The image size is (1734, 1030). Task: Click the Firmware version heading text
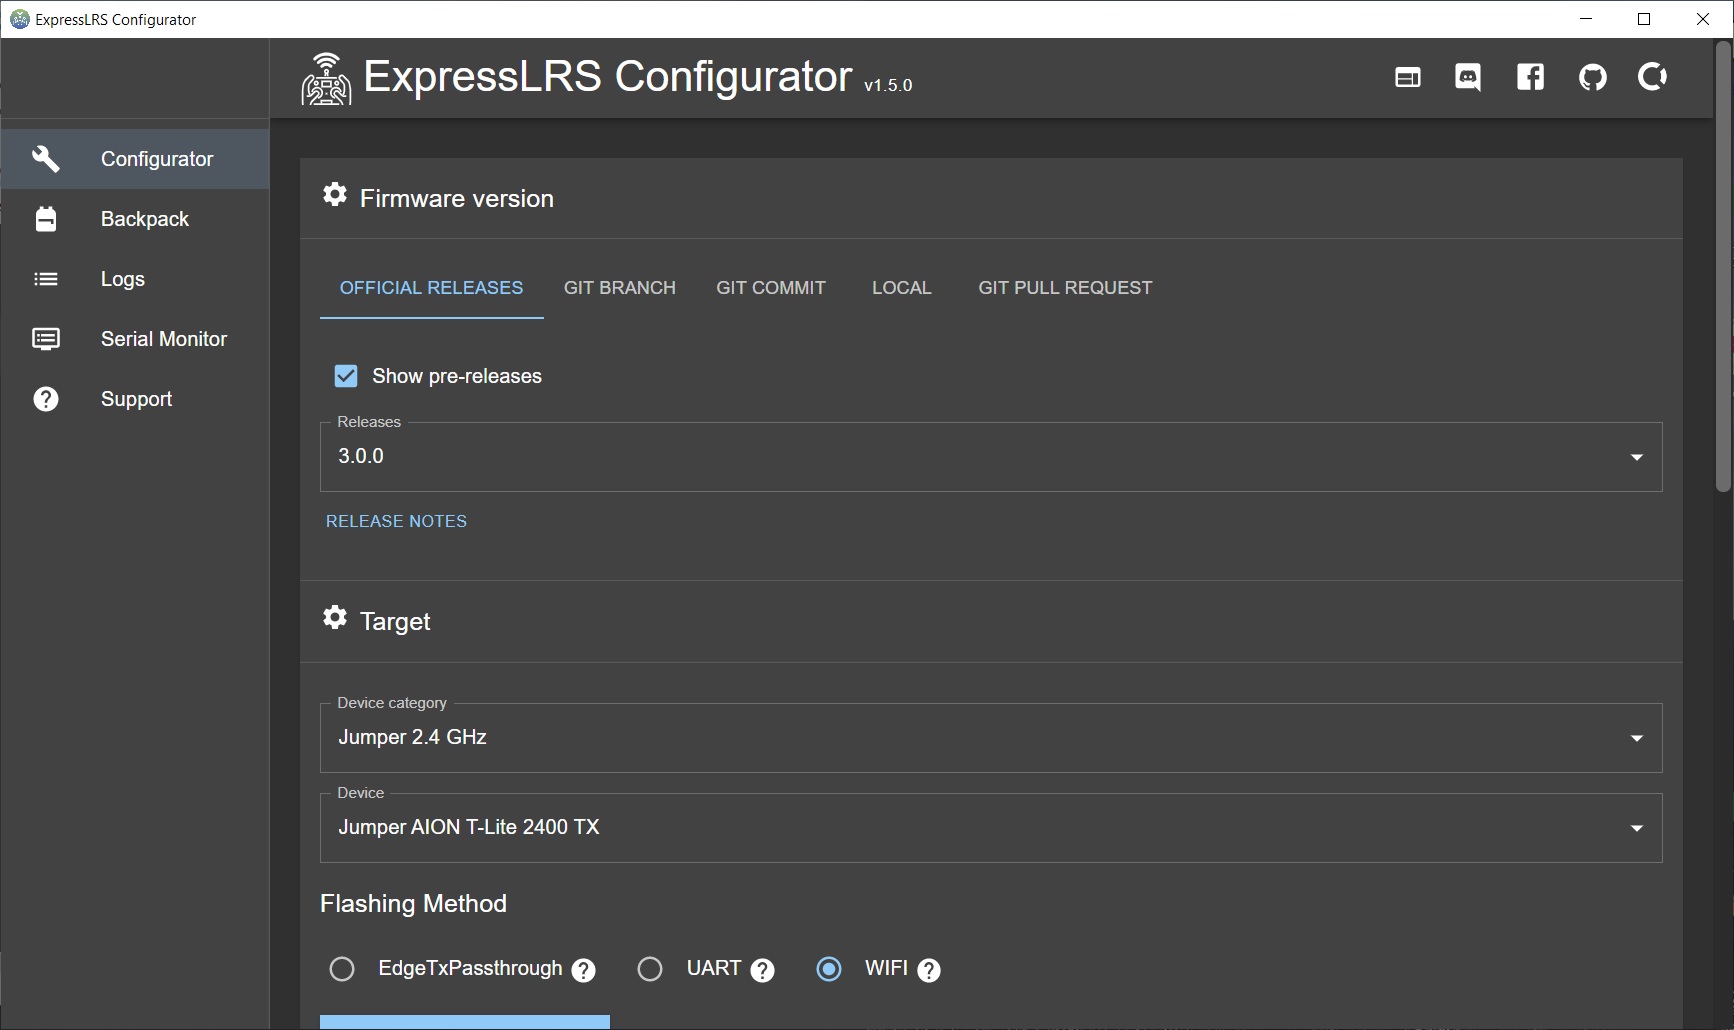[457, 198]
